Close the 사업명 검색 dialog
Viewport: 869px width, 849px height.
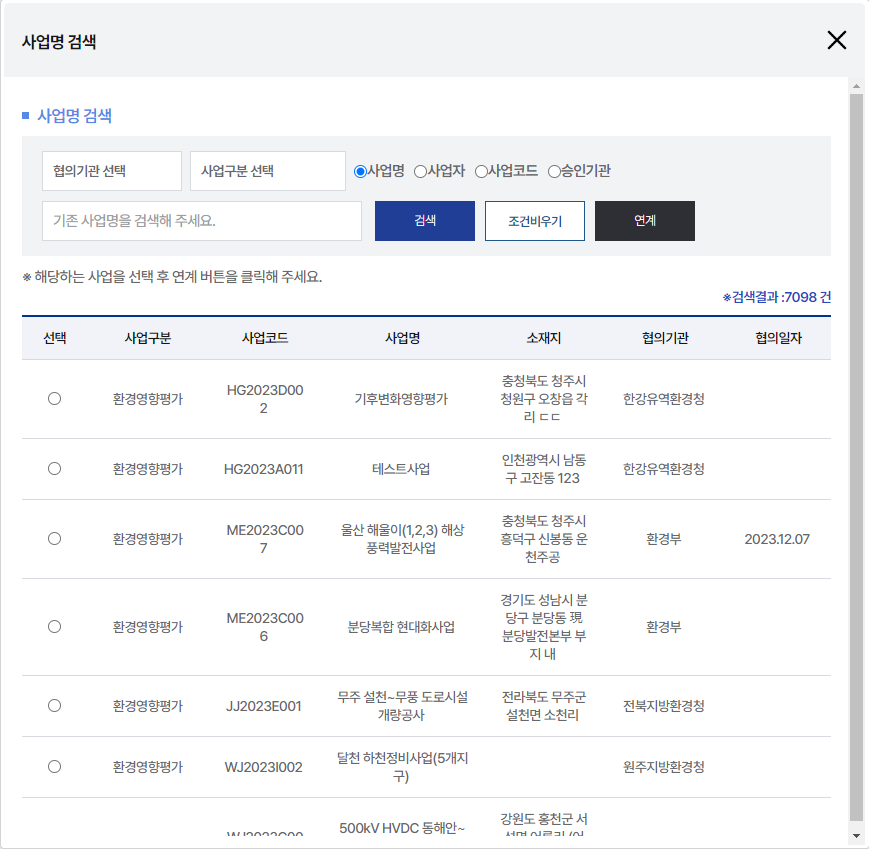click(837, 40)
